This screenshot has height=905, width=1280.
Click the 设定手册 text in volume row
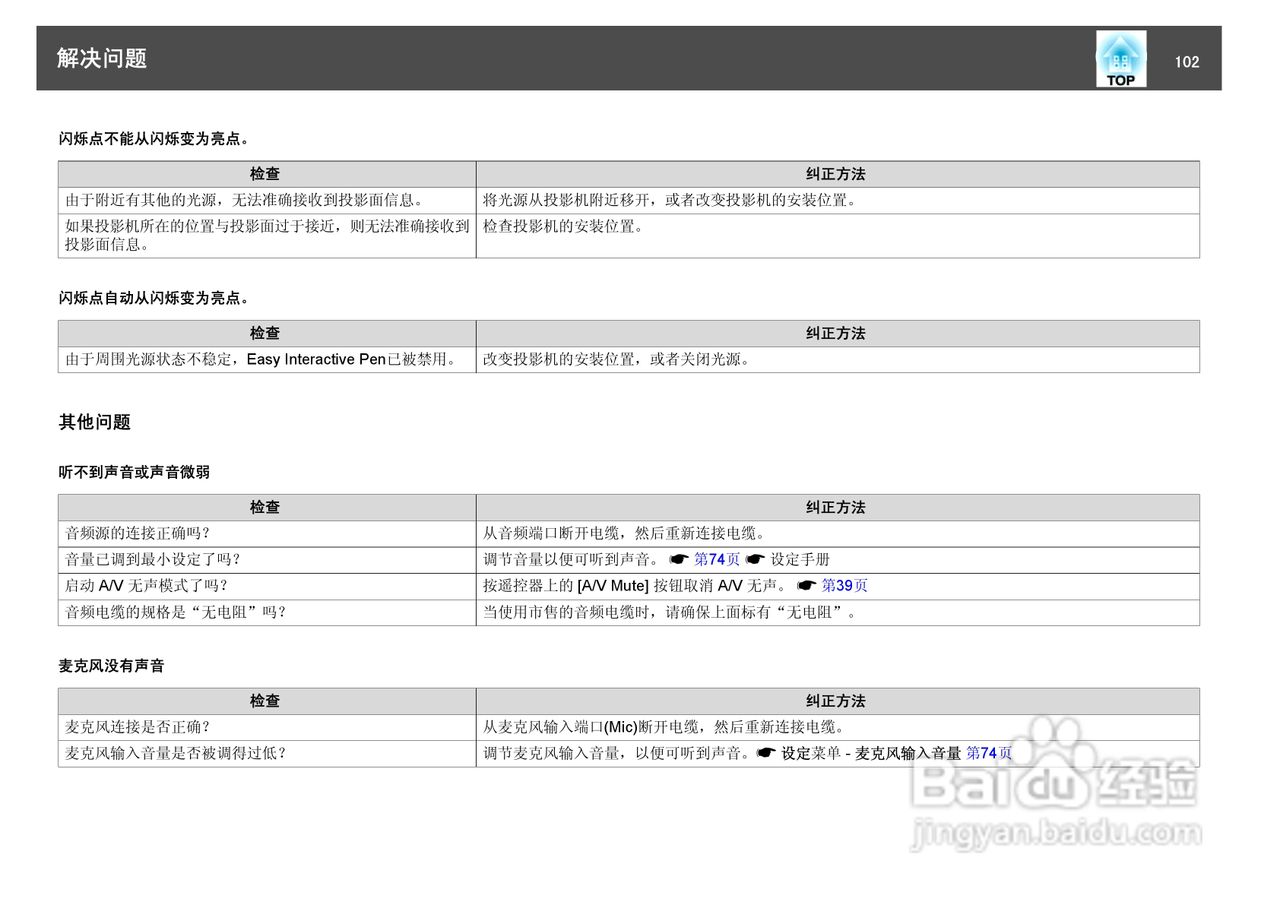coord(800,559)
